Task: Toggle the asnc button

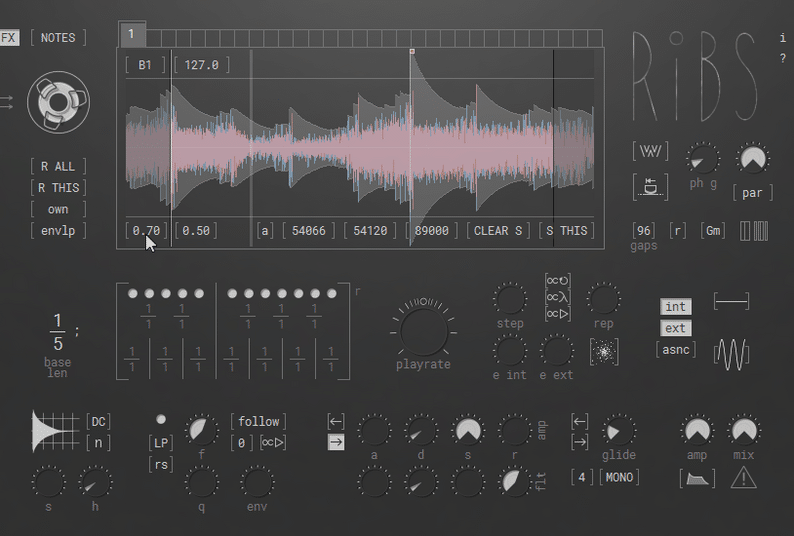Action: [676, 350]
